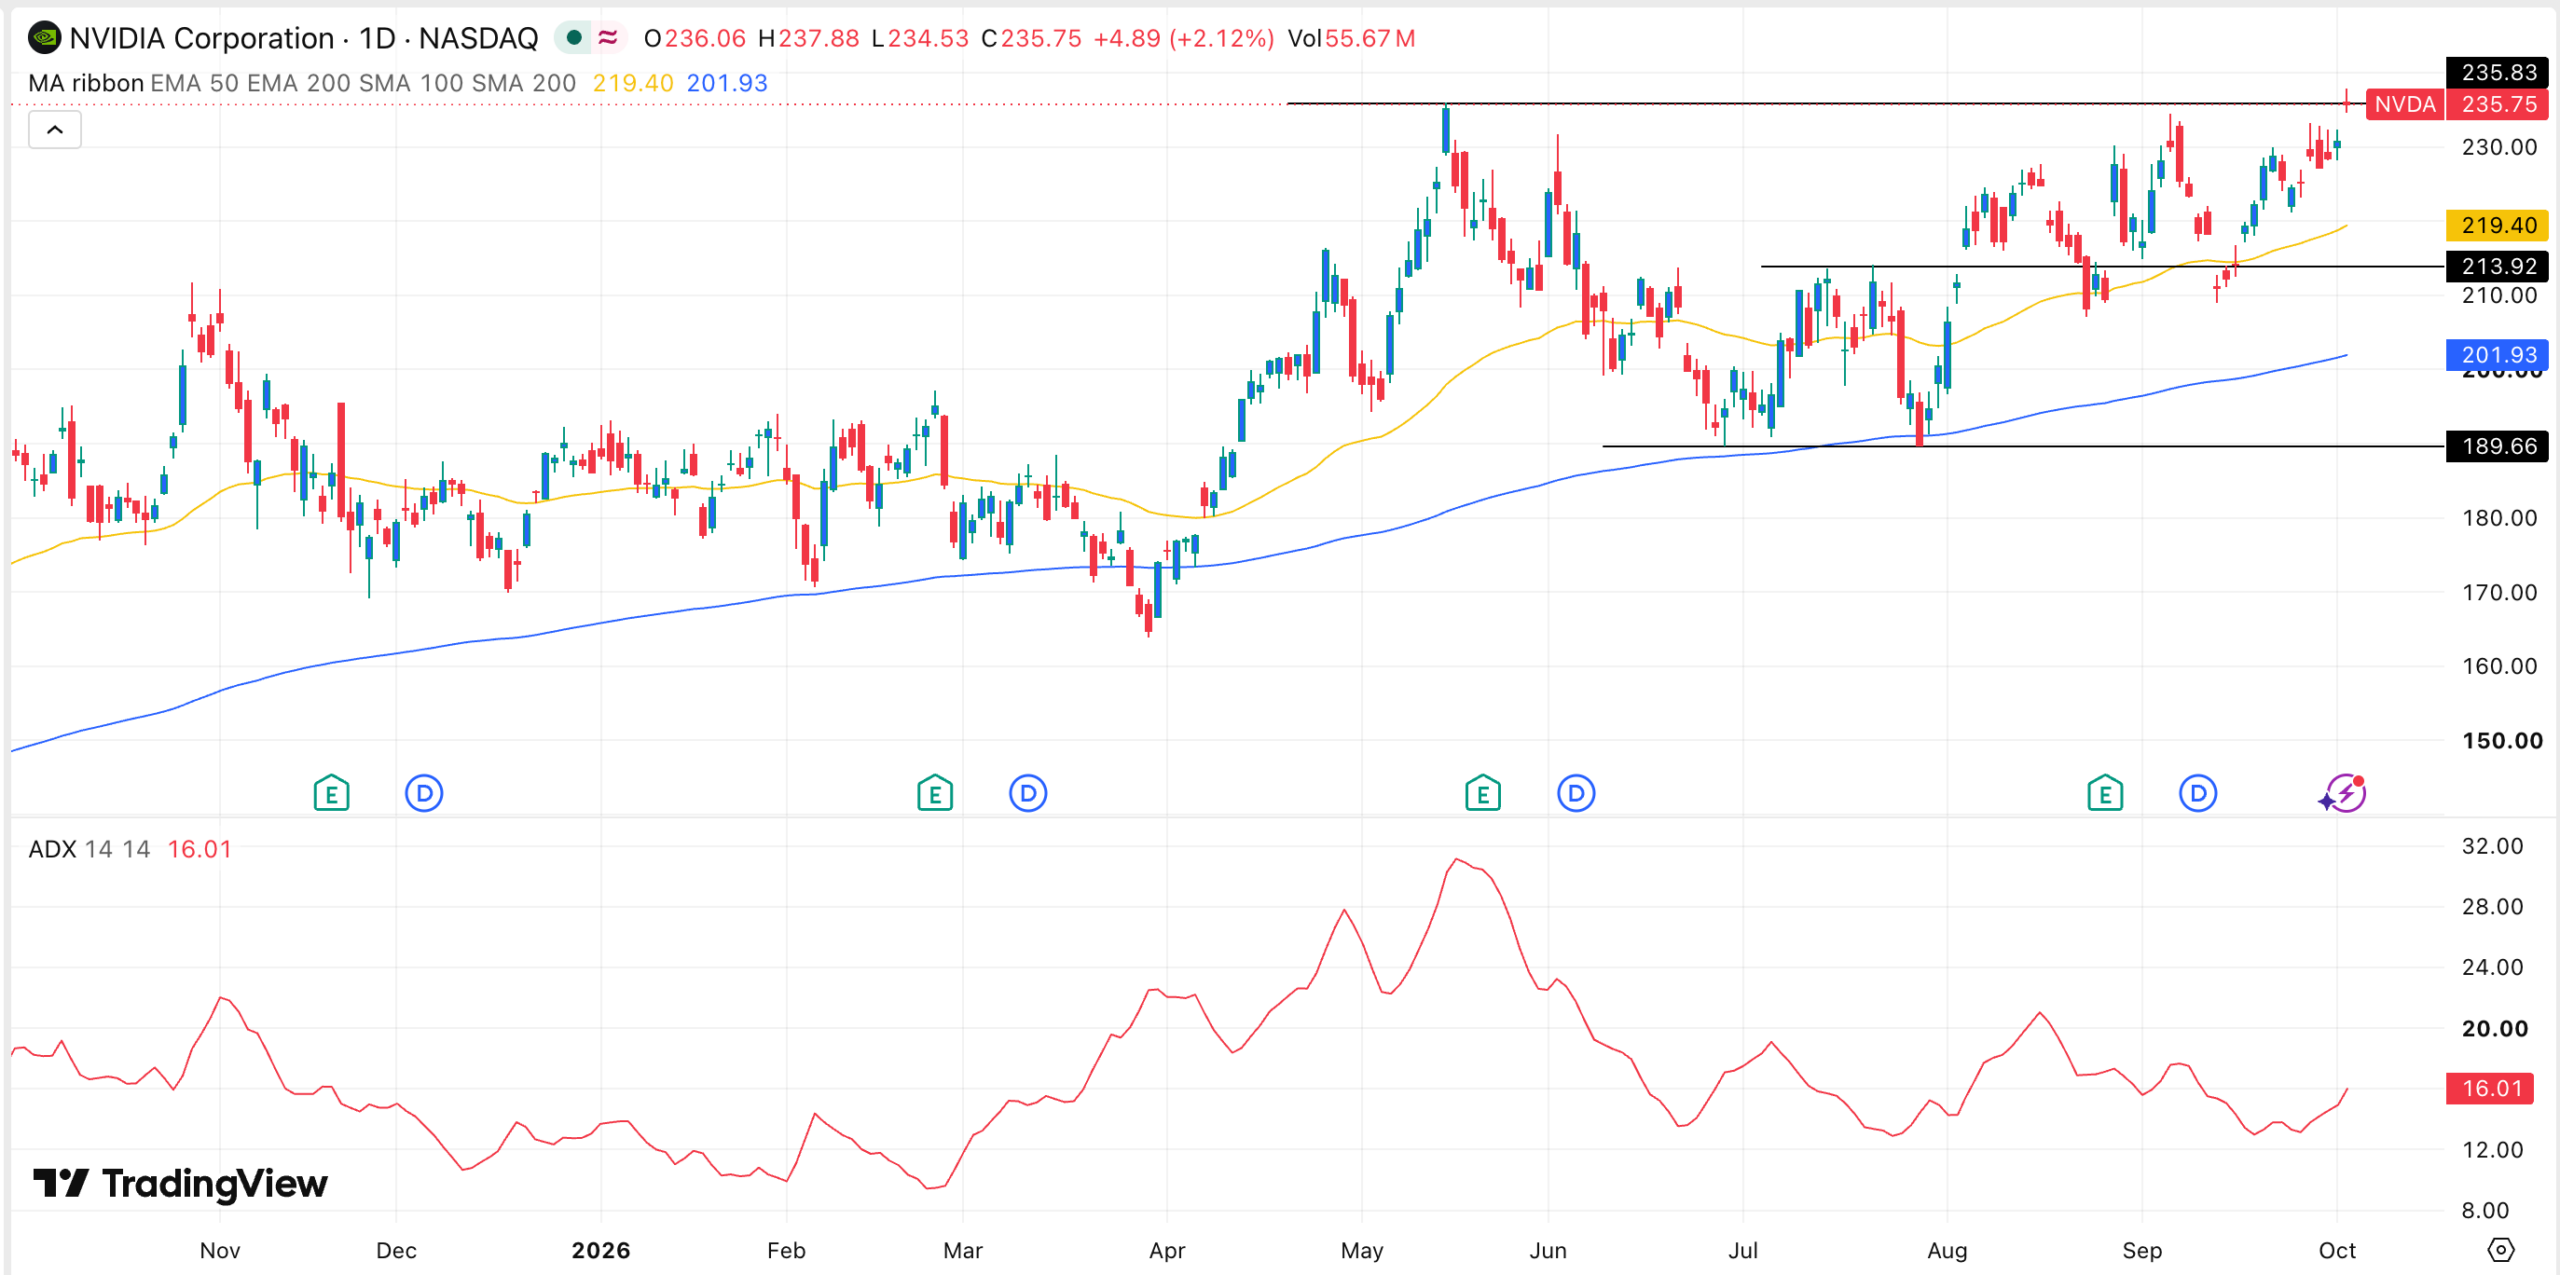The image size is (2560, 1275).
Task: Click the NVIDIA logo icon
Action: 44,39
